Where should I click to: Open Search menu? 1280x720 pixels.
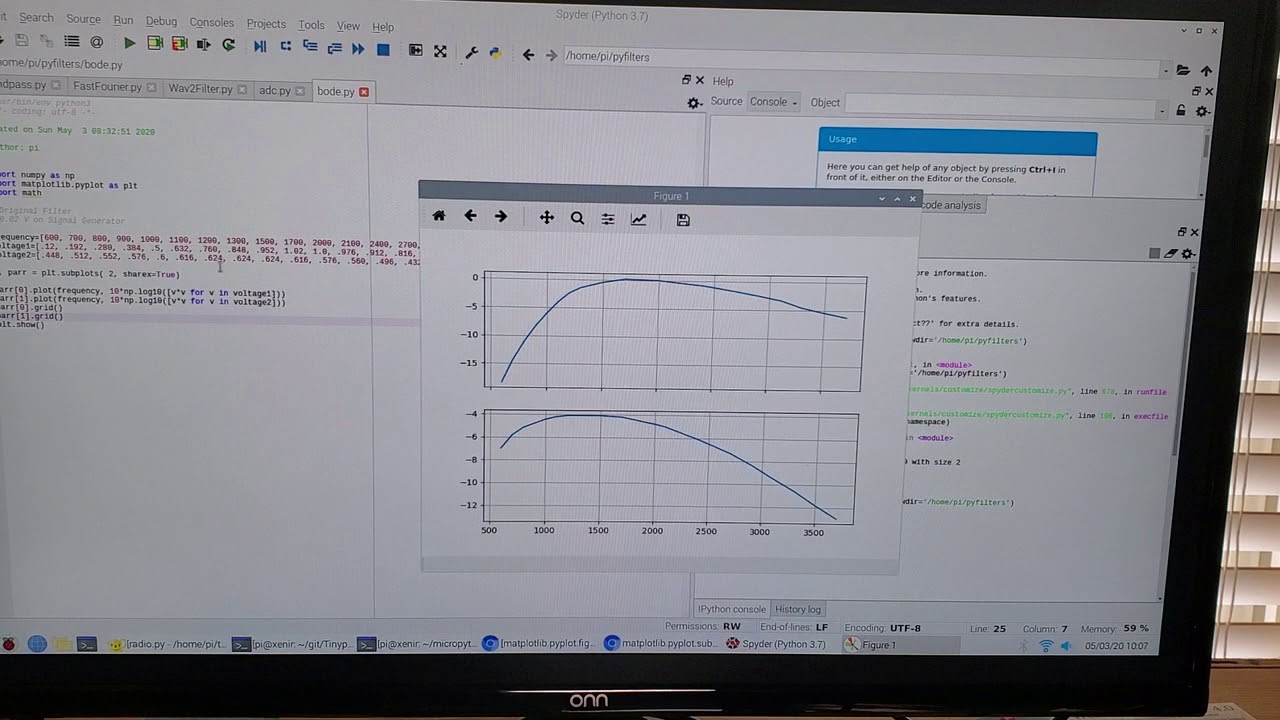(37, 18)
